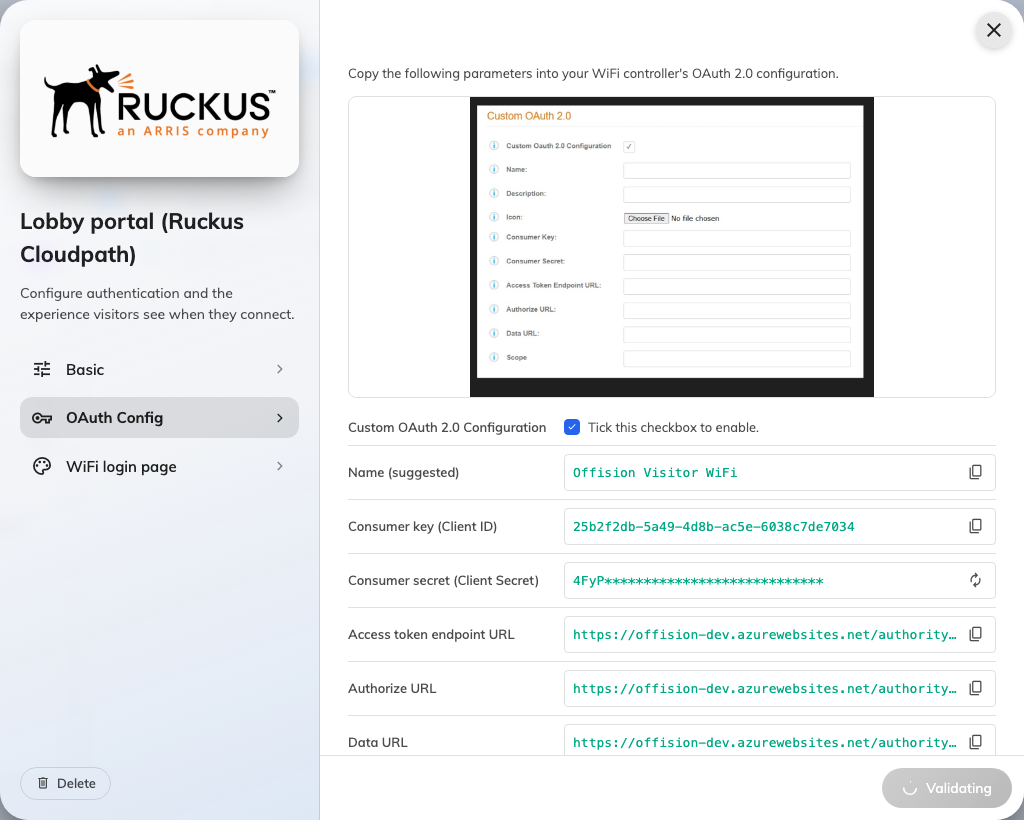Copy the suggested Name value
The height and width of the screenshot is (820, 1024).
tap(975, 472)
